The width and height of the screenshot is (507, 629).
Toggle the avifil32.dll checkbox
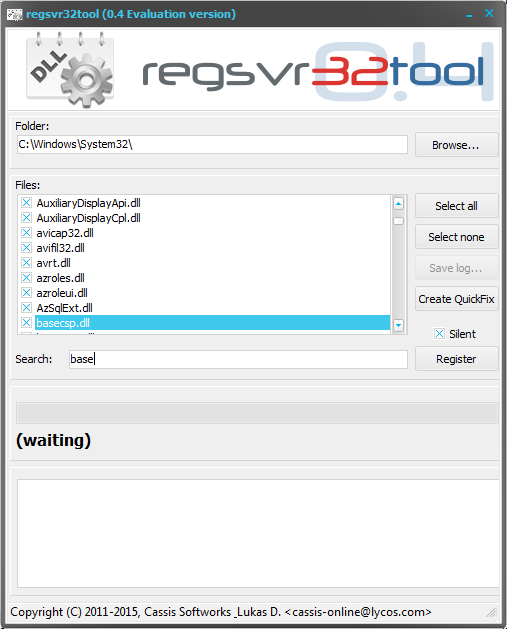click(26, 248)
